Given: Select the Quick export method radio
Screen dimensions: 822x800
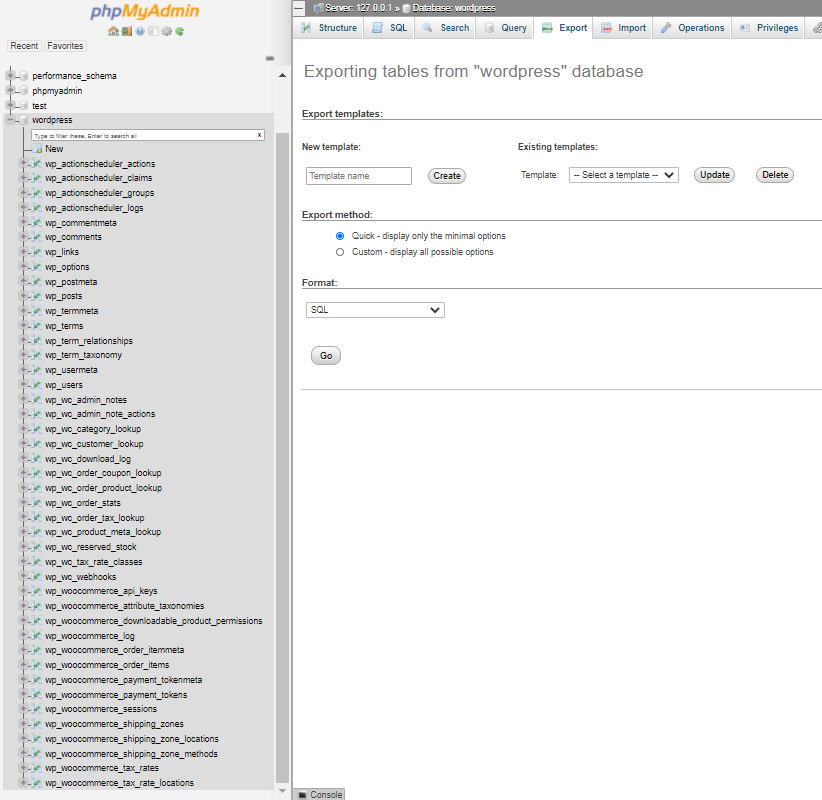Looking at the screenshot, I should [x=340, y=236].
